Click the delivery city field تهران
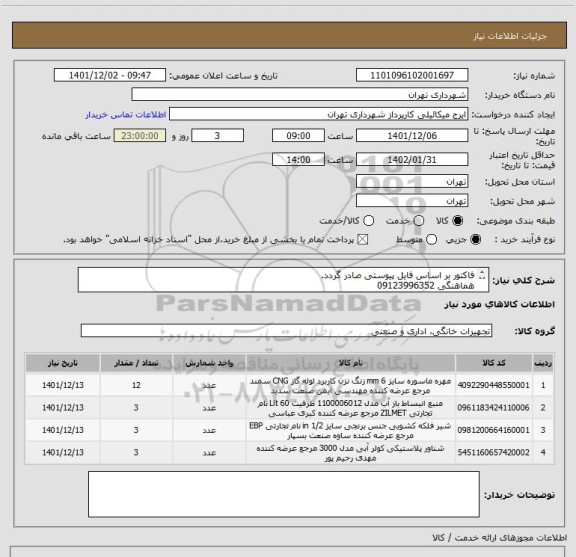The image size is (576, 557). coord(412,201)
